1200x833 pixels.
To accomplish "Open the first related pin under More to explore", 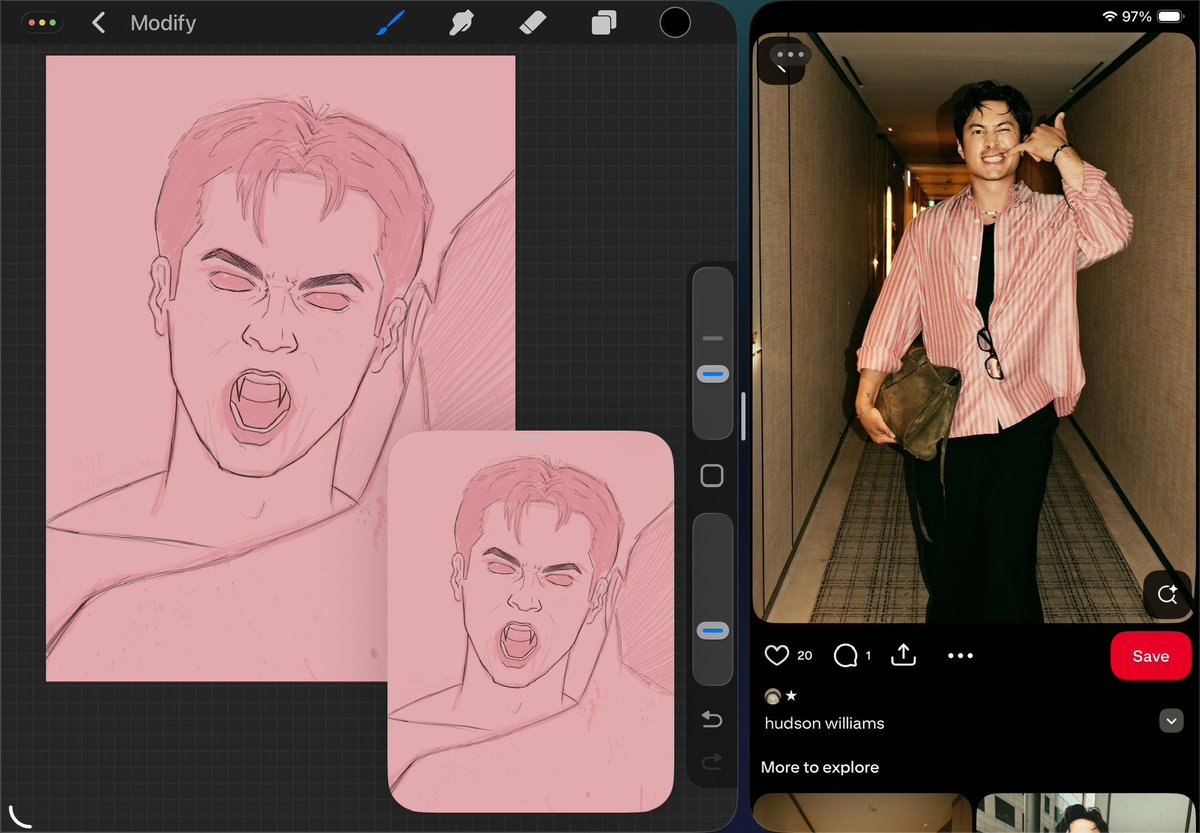I will 862,813.
